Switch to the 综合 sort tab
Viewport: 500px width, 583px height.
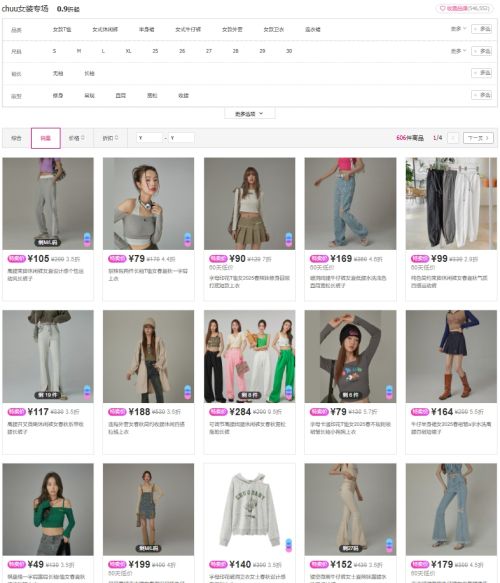pos(16,138)
